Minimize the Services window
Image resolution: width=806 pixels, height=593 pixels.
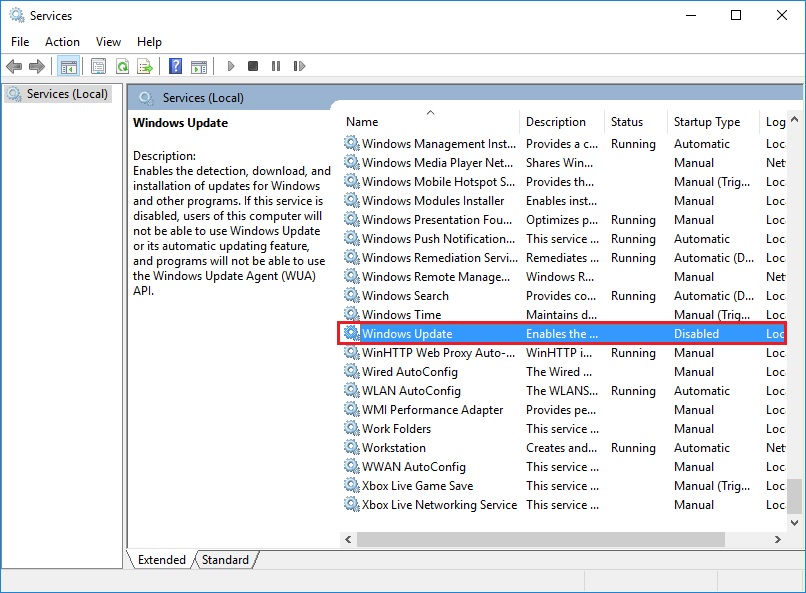coord(691,15)
